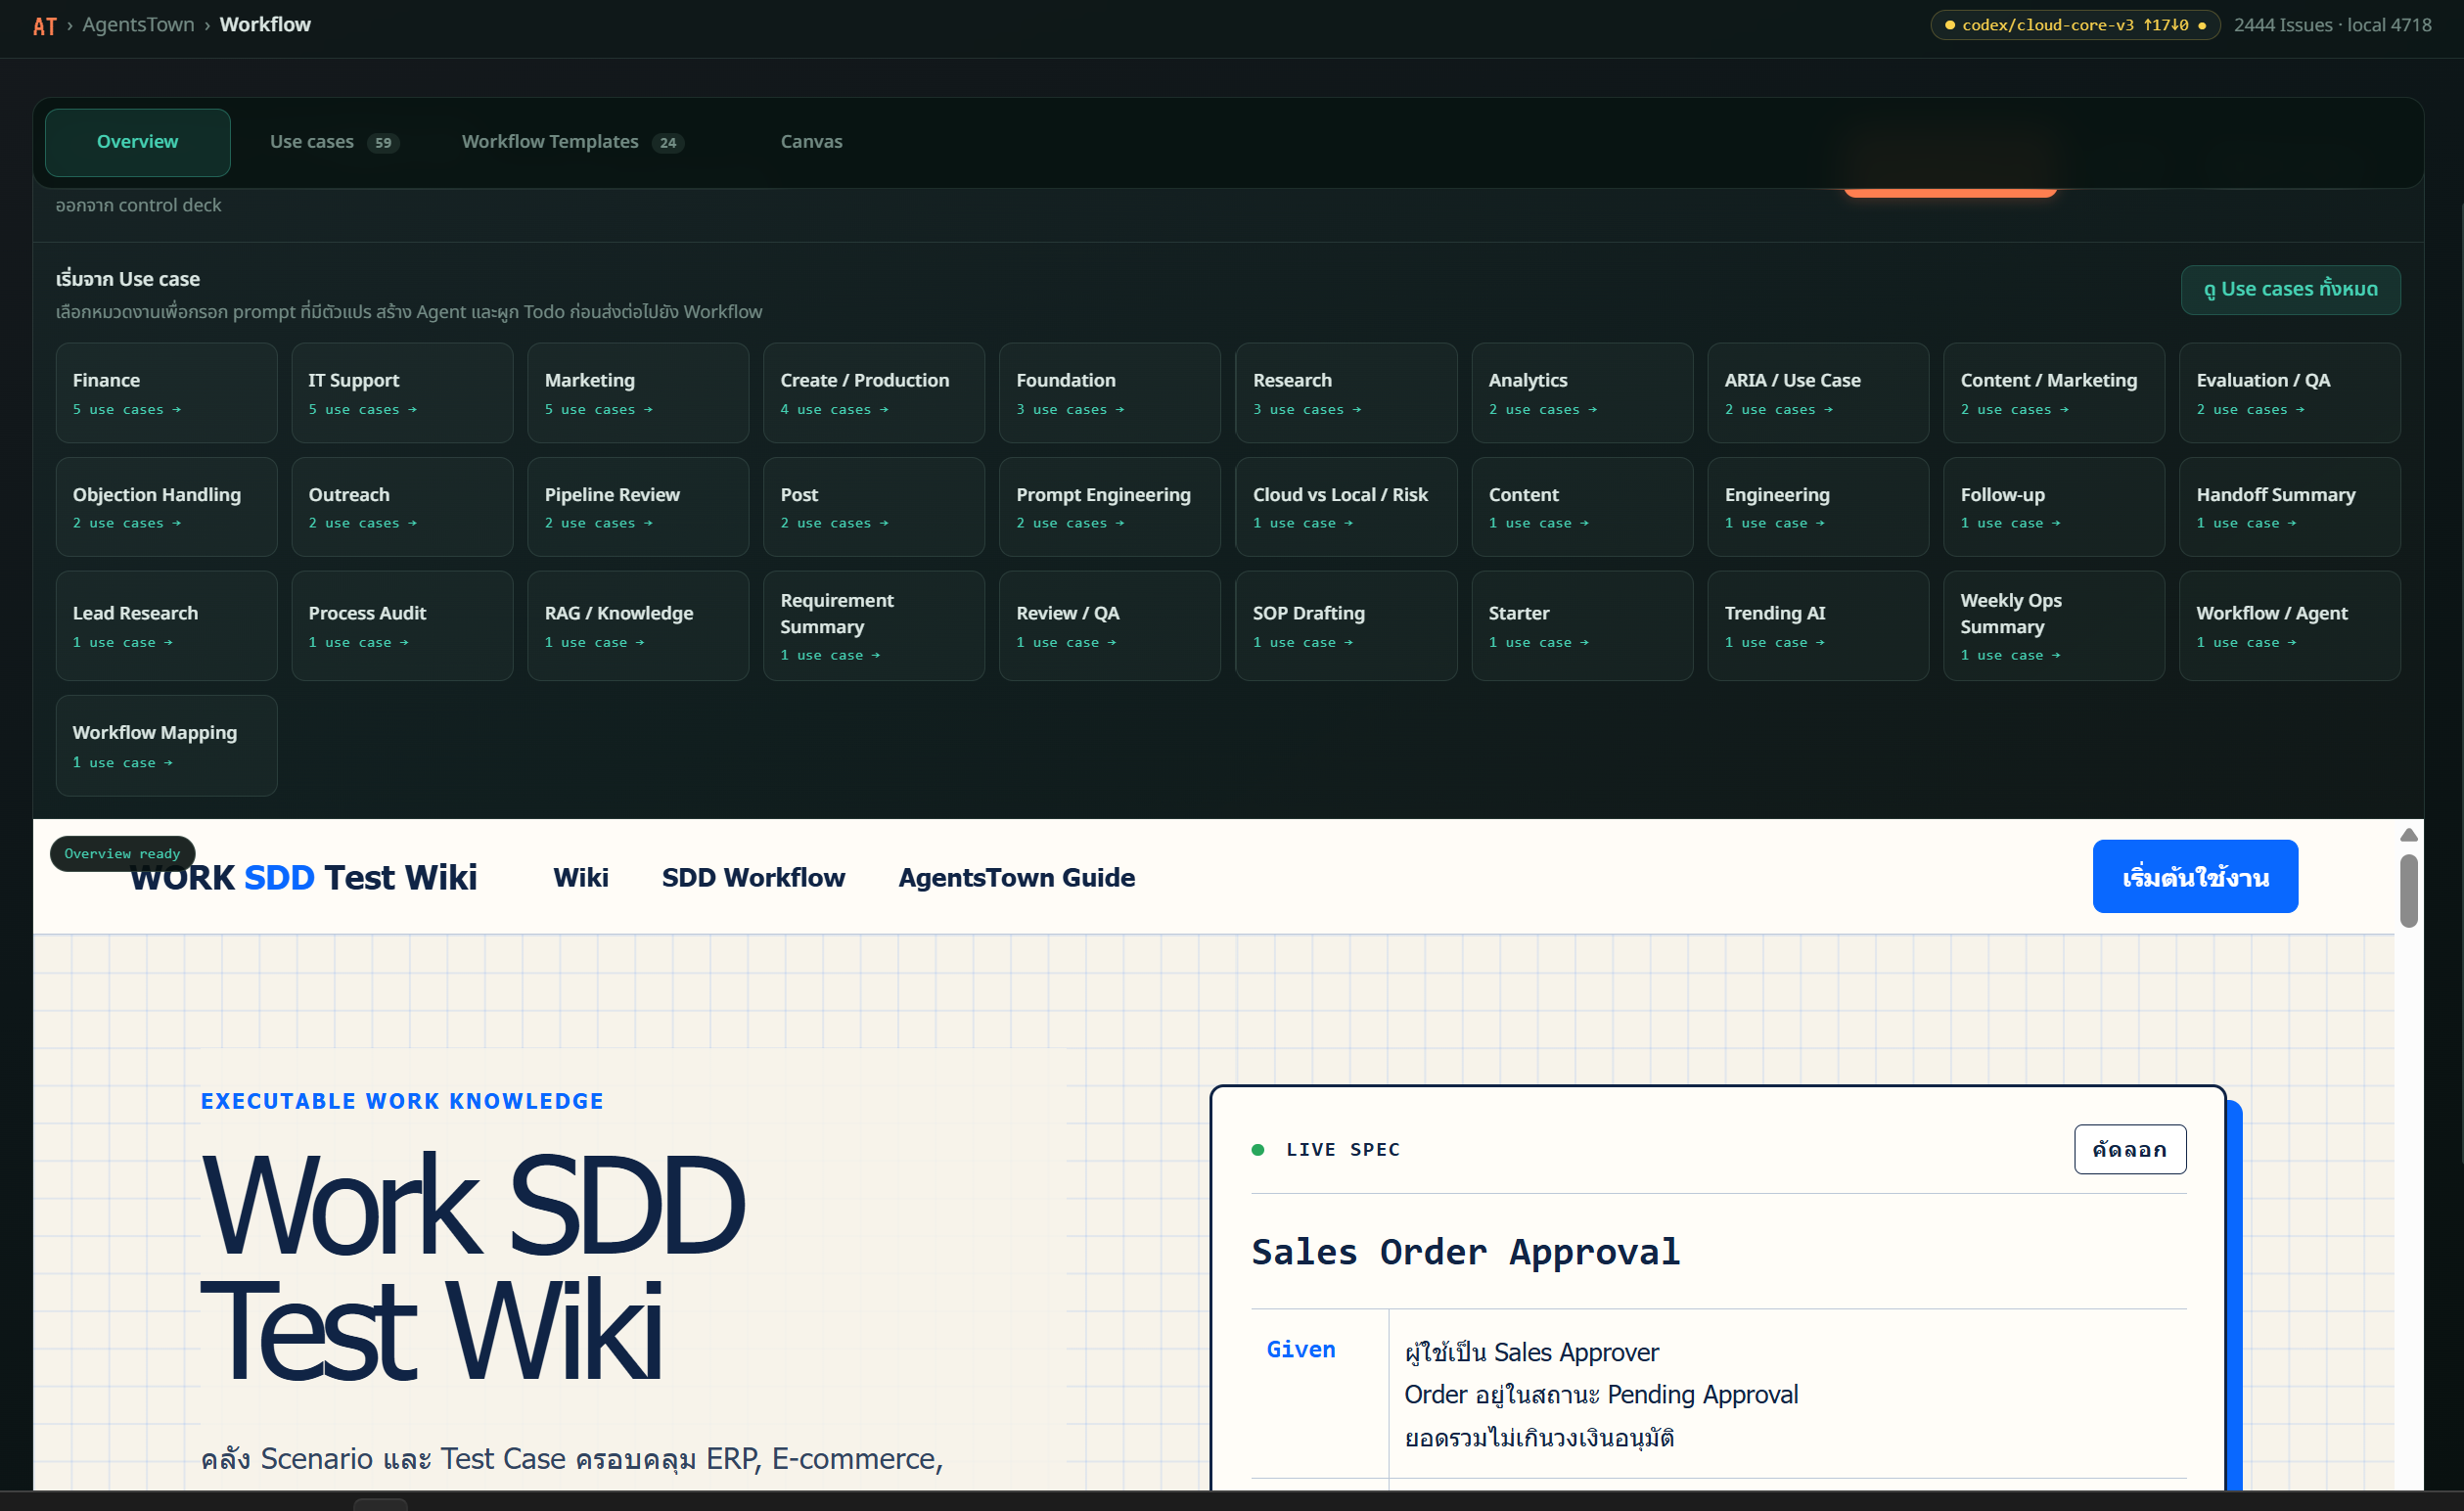Select the Outreach category card
The height and width of the screenshot is (1511, 2464).
click(x=402, y=507)
